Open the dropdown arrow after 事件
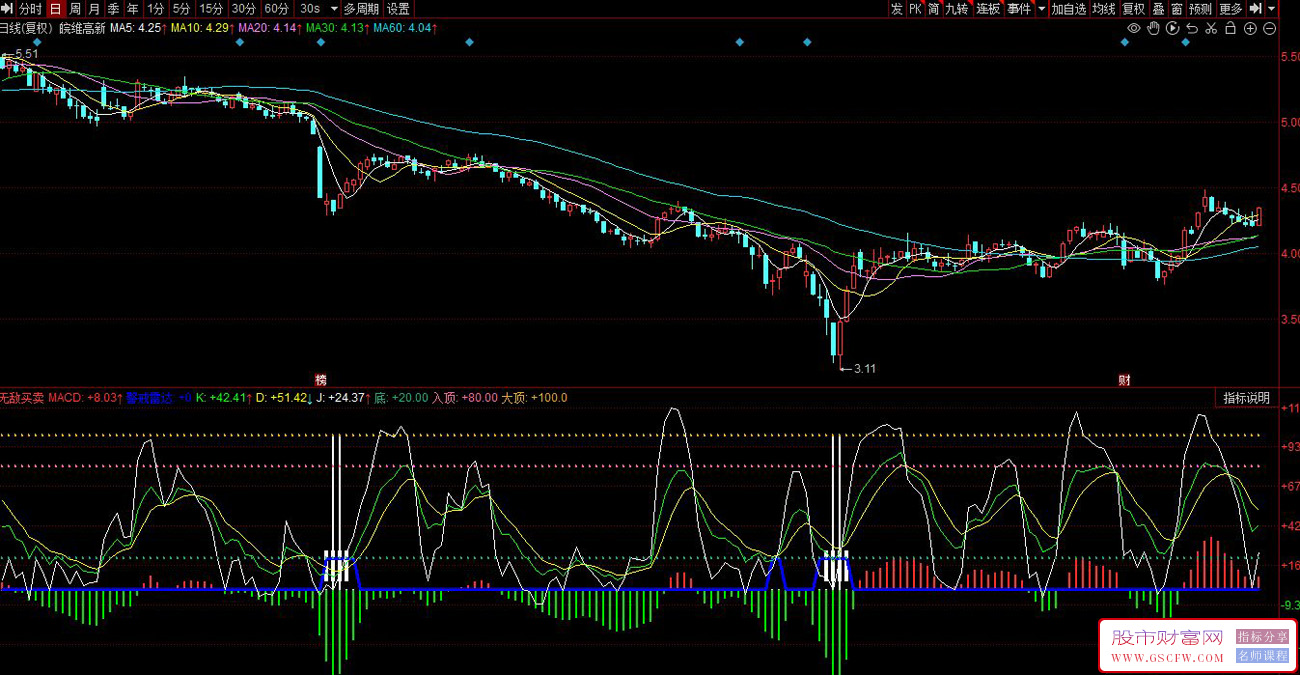 click(x=1041, y=8)
